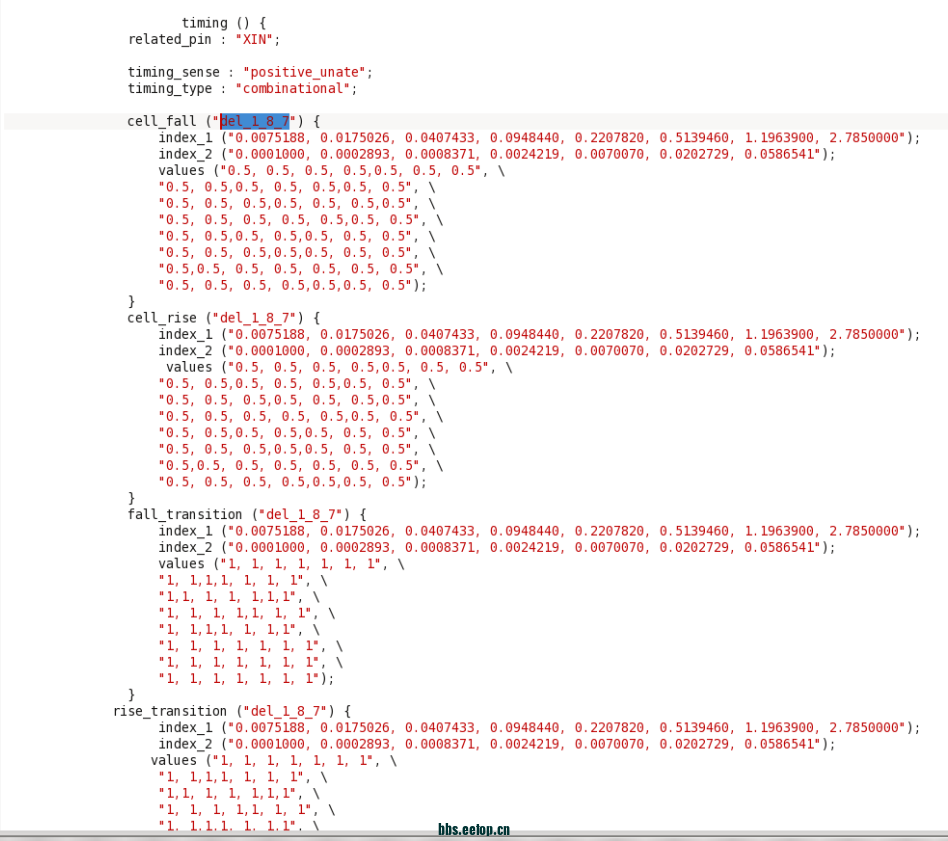Click the bbs.eetop.cn watermark link
The width and height of the screenshot is (948, 841).
coord(474,829)
